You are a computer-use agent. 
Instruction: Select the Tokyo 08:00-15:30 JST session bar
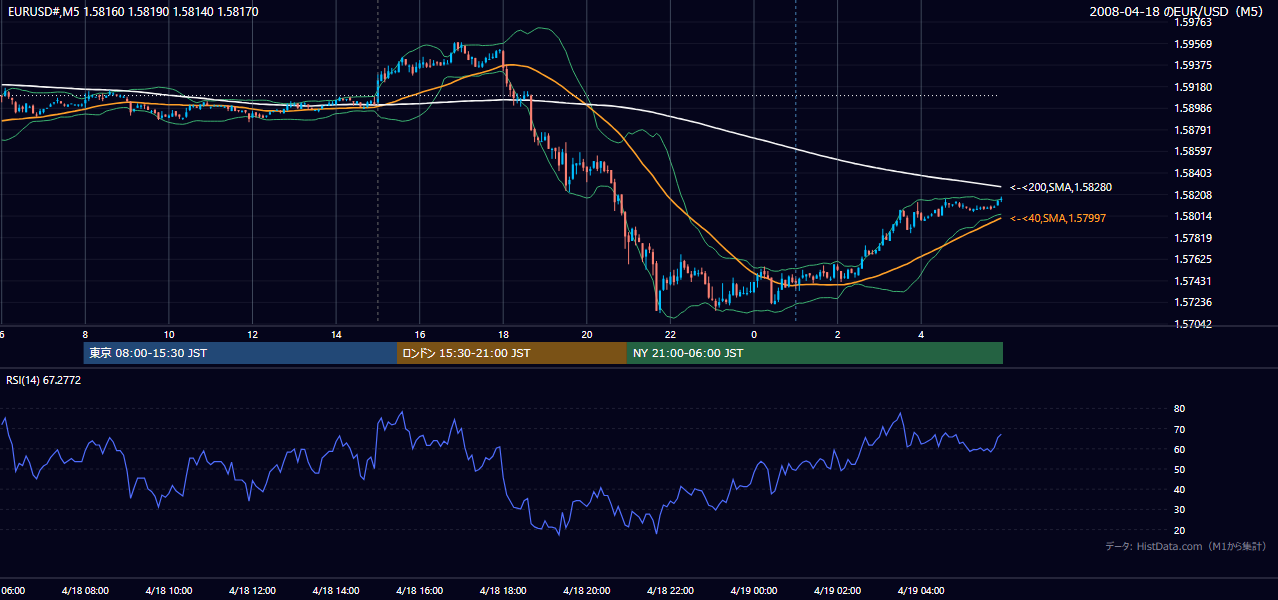[241, 353]
